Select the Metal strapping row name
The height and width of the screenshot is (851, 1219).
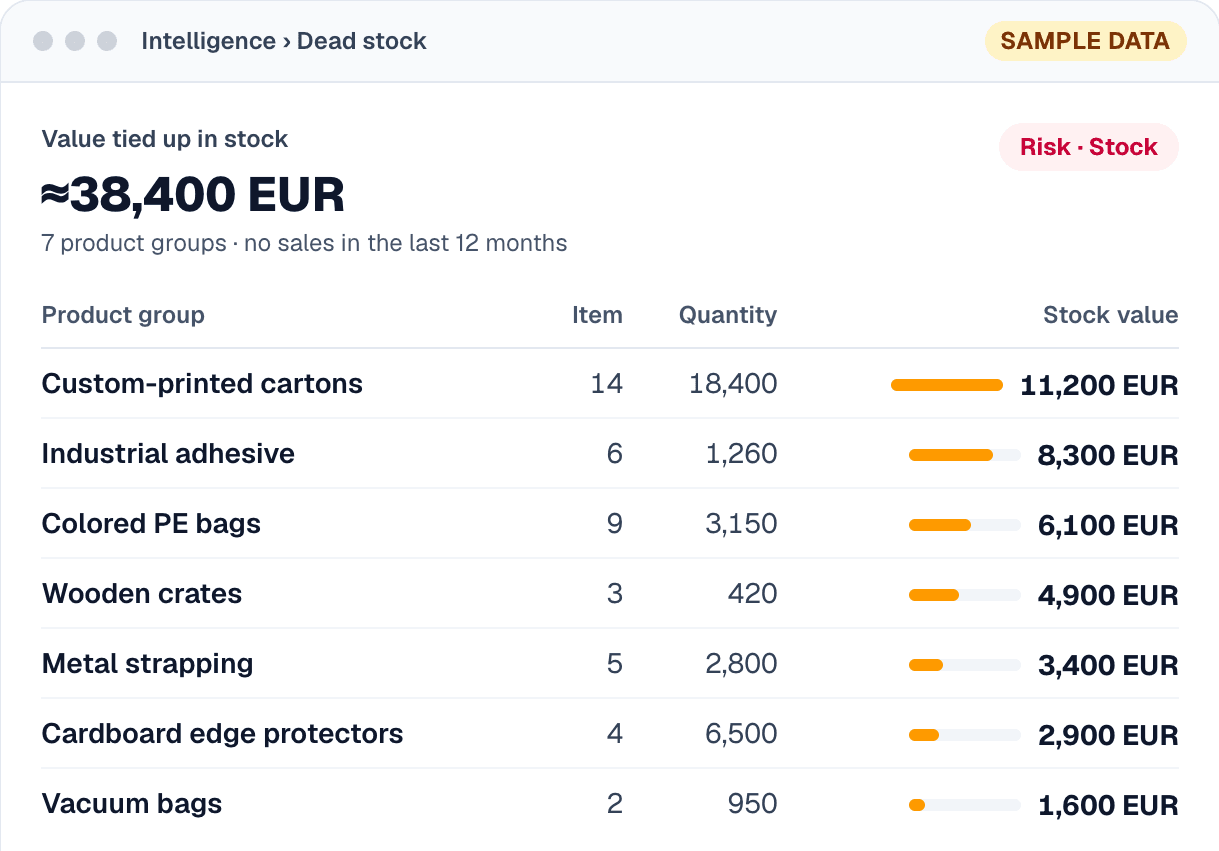147,664
